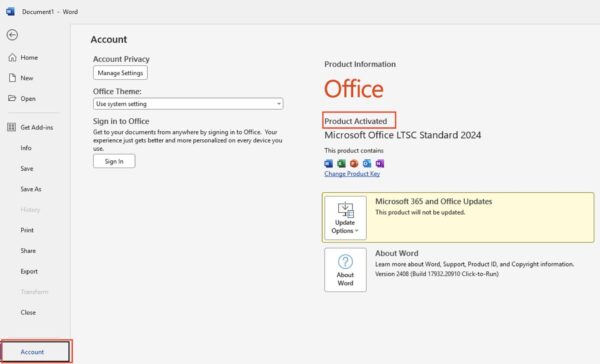The height and width of the screenshot is (364, 600).
Task: Click the 'Sign in to Office' heading
Action: [x=121, y=121]
